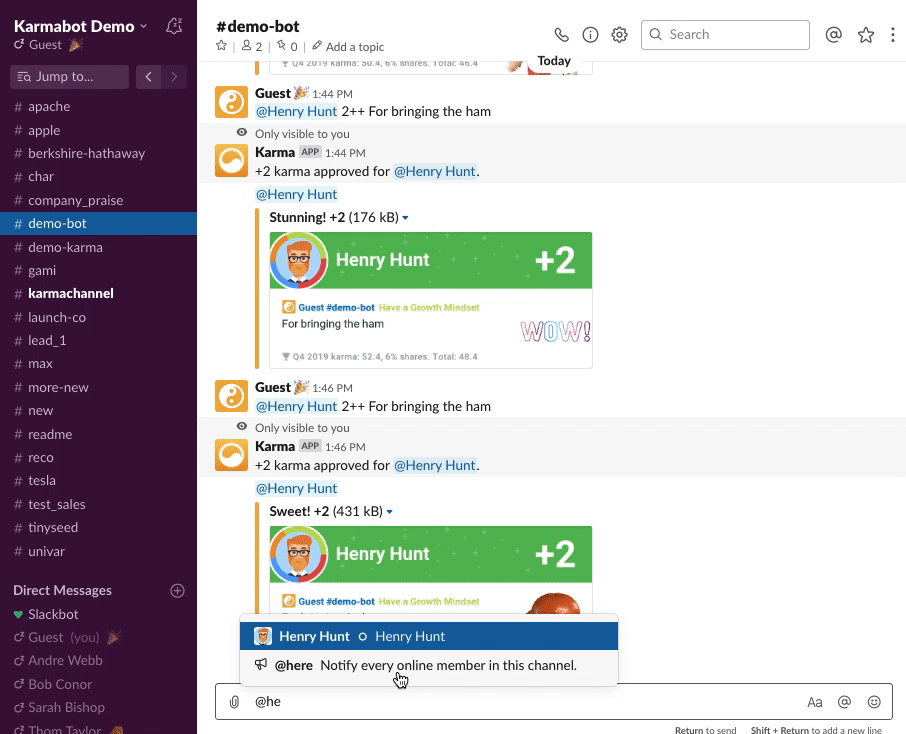906x734 pixels.
Task: Click Karma app name at 1:46 PM
Action: pyautogui.click(x=275, y=447)
